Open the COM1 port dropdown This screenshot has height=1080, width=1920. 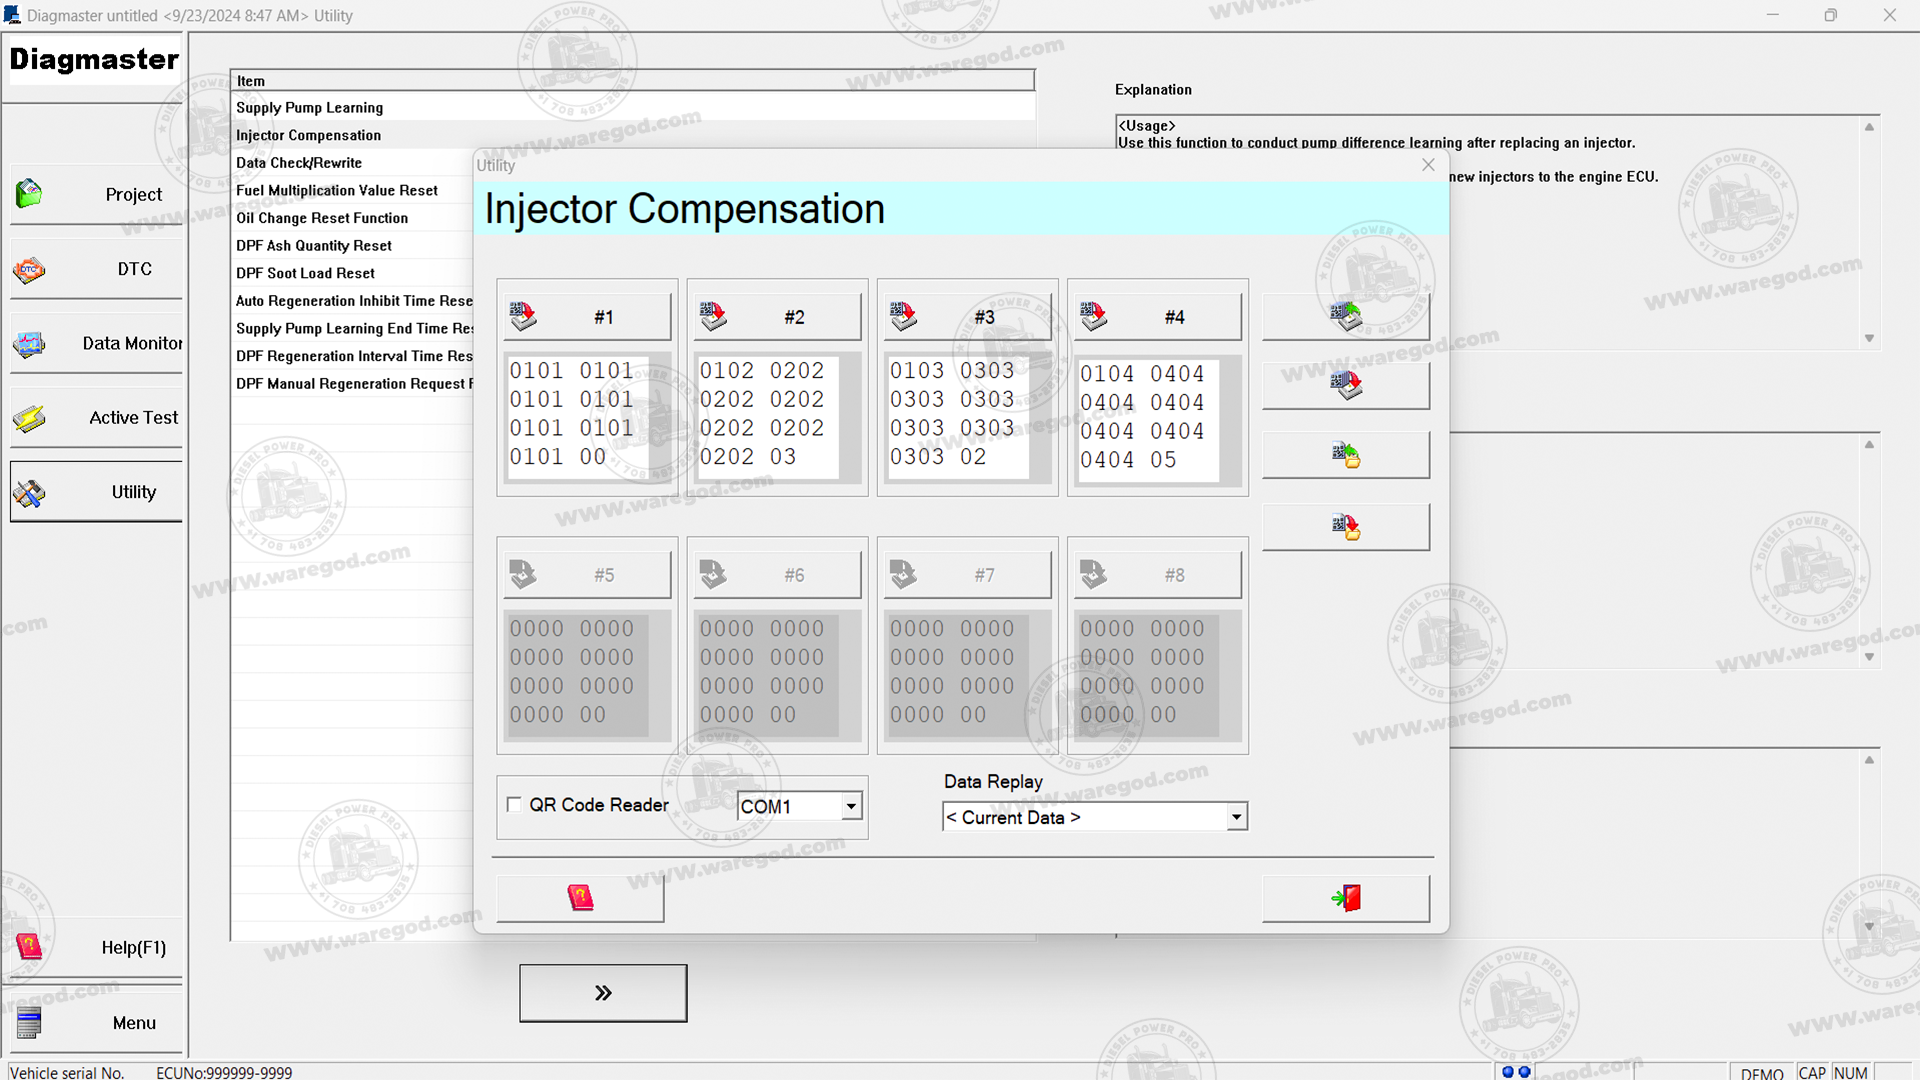tap(850, 805)
